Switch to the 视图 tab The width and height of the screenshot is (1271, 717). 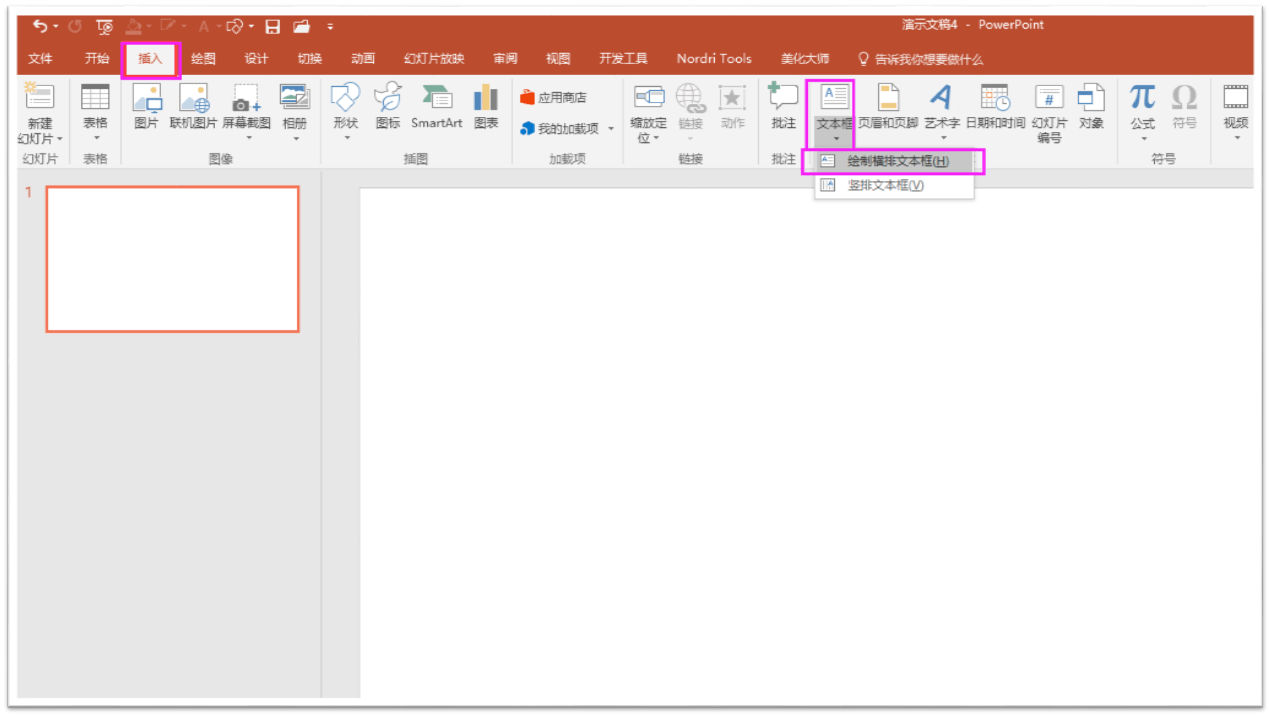point(558,59)
